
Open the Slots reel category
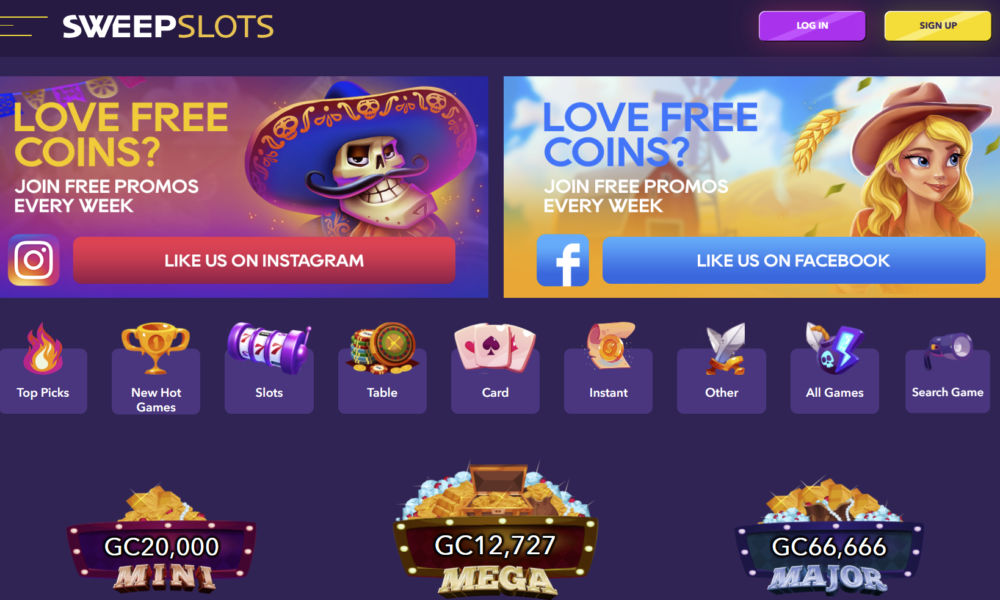(269, 369)
